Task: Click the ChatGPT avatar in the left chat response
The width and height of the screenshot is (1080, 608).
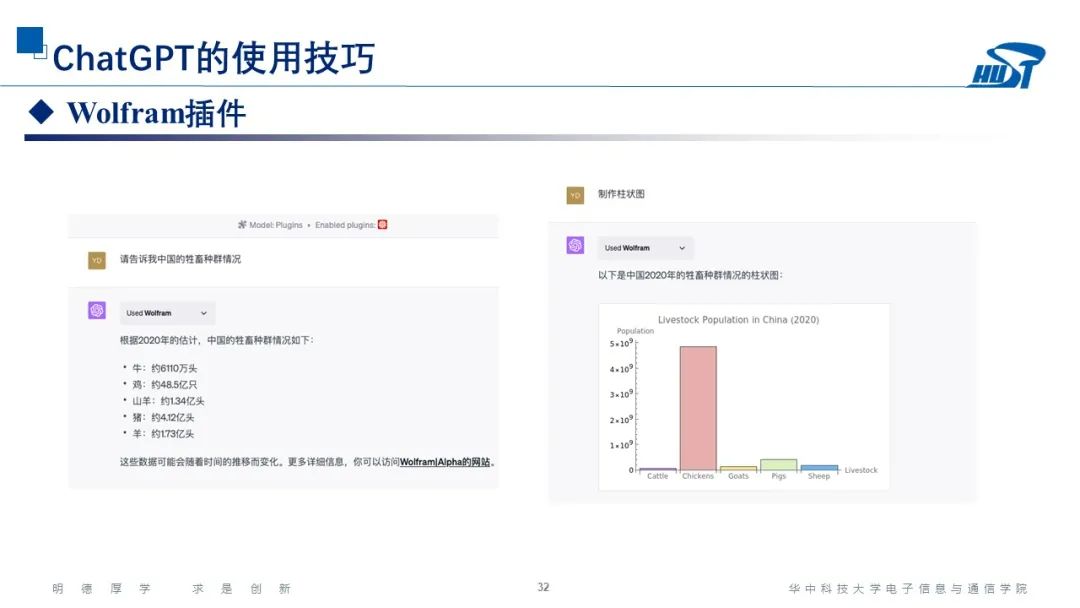Action: (96, 311)
